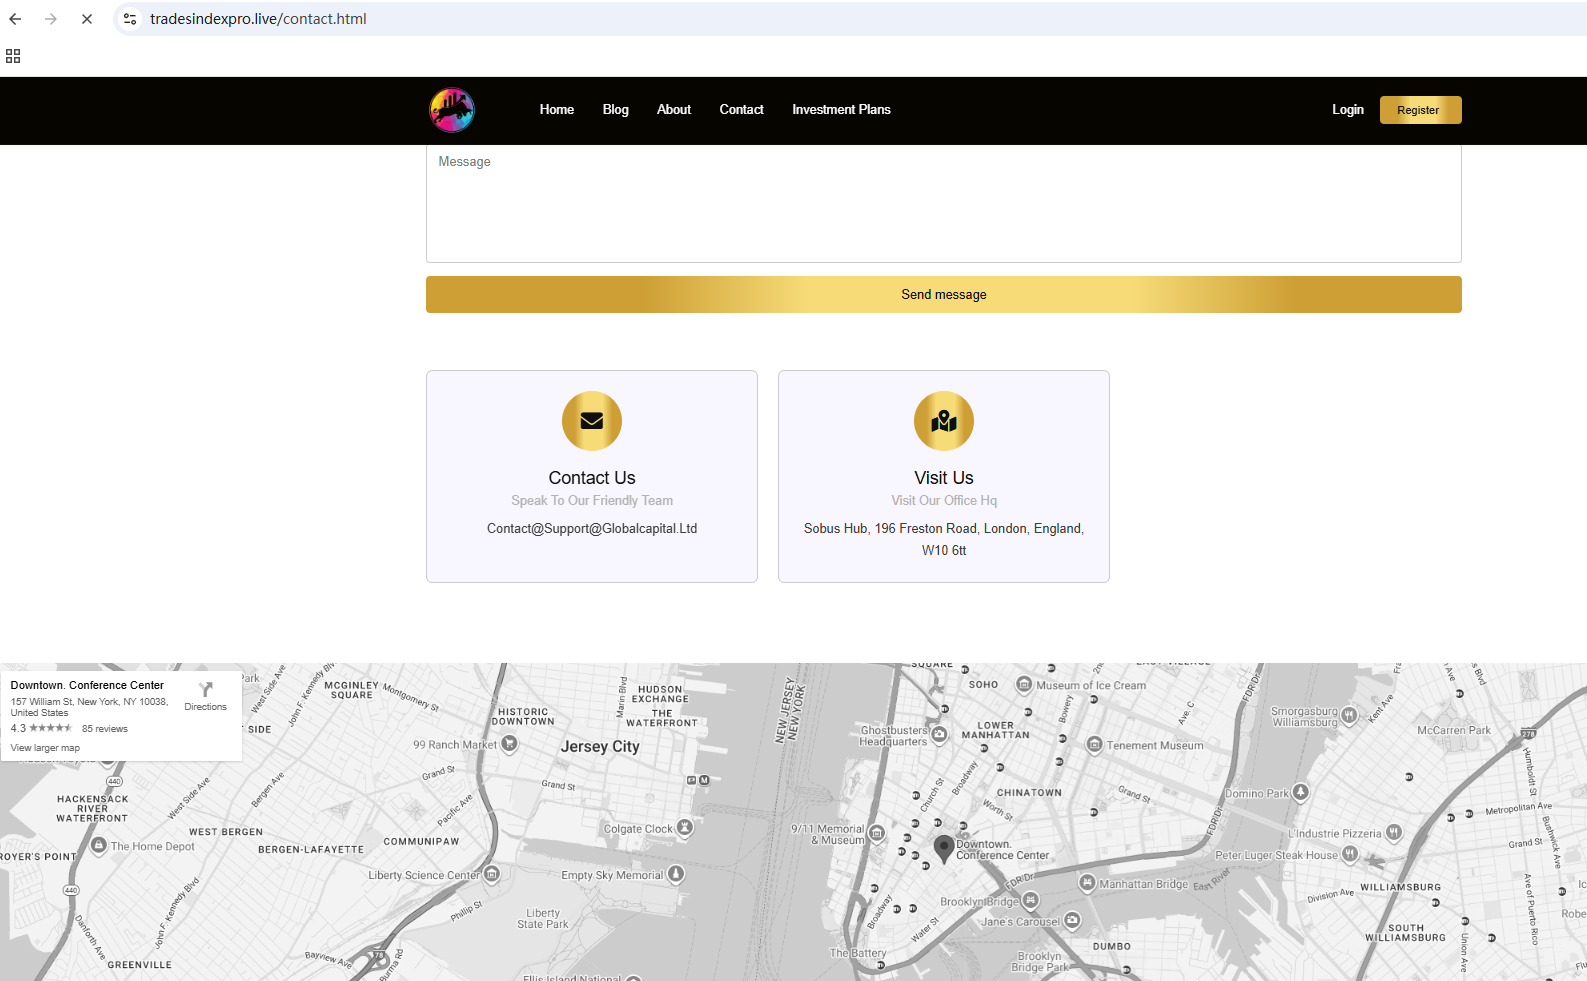Click the Dumbo map label
Viewport: 1587px width, 981px height.
click(x=1112, y=946)
